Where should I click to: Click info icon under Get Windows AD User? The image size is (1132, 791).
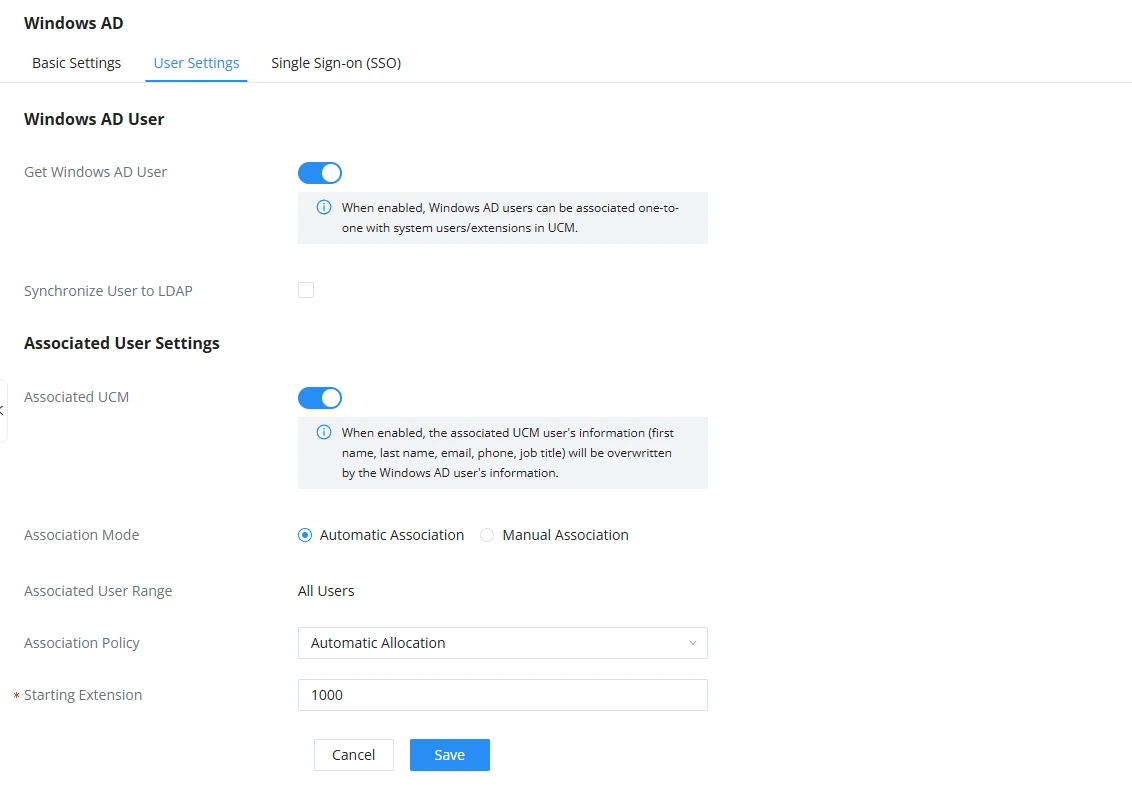tap(324, 208)
